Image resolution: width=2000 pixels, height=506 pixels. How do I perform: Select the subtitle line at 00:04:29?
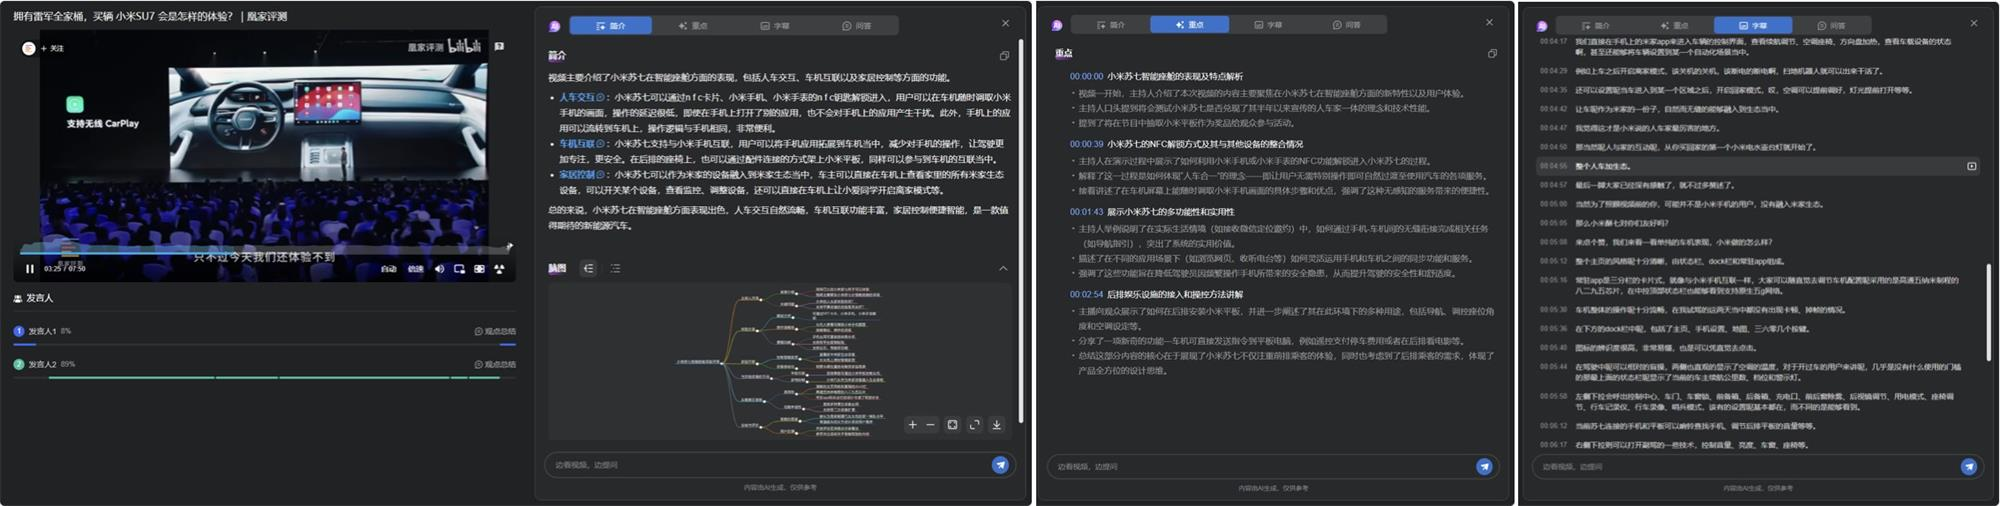click(1755, 71)
